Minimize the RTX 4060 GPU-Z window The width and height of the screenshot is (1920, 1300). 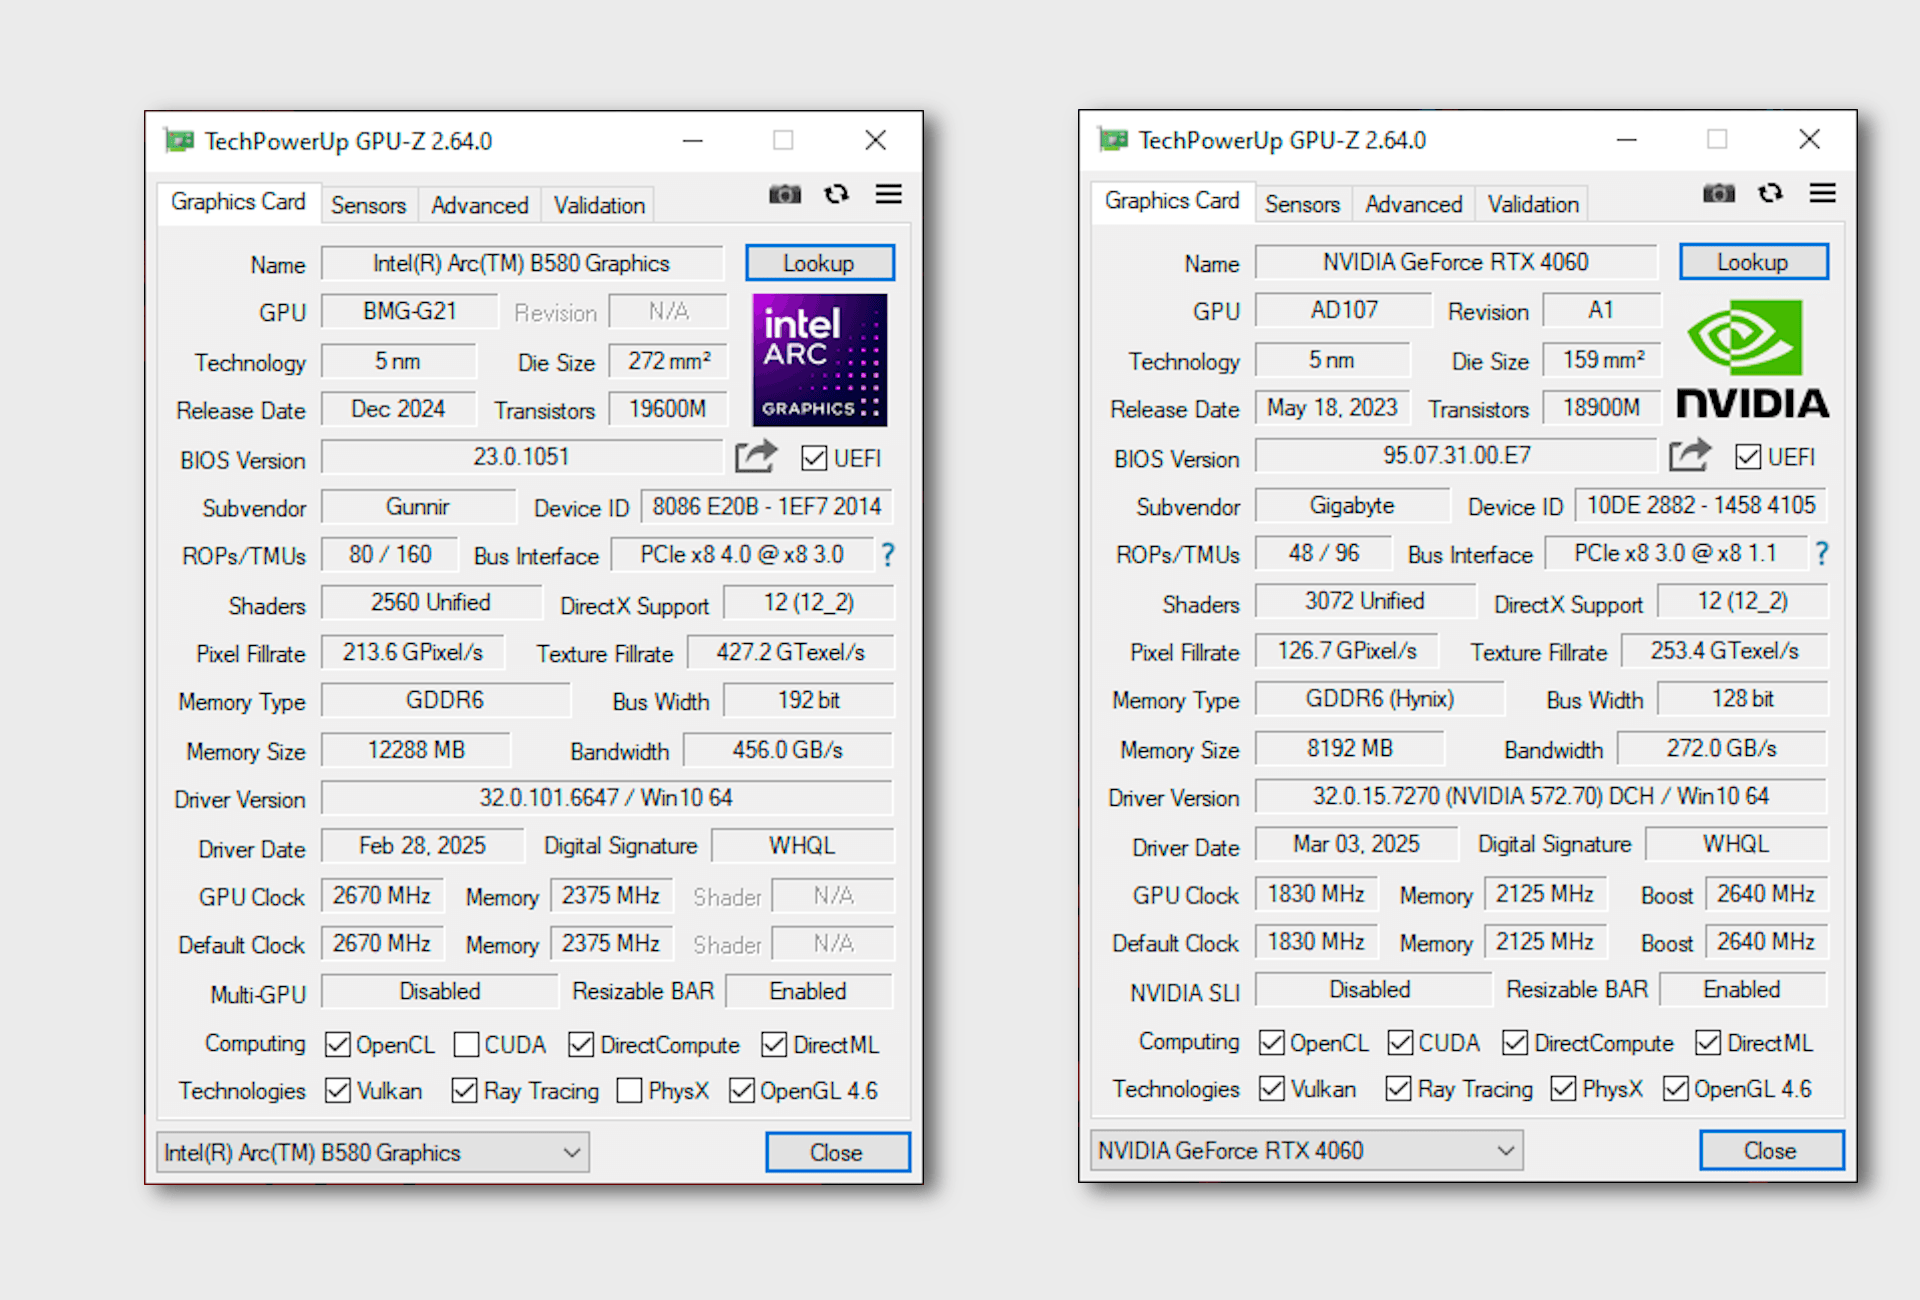click(1627, 140)
